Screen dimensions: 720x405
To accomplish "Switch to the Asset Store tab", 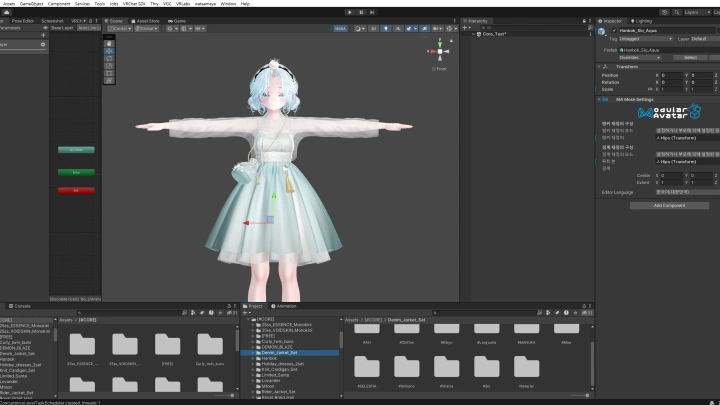I will coord(145,21).
